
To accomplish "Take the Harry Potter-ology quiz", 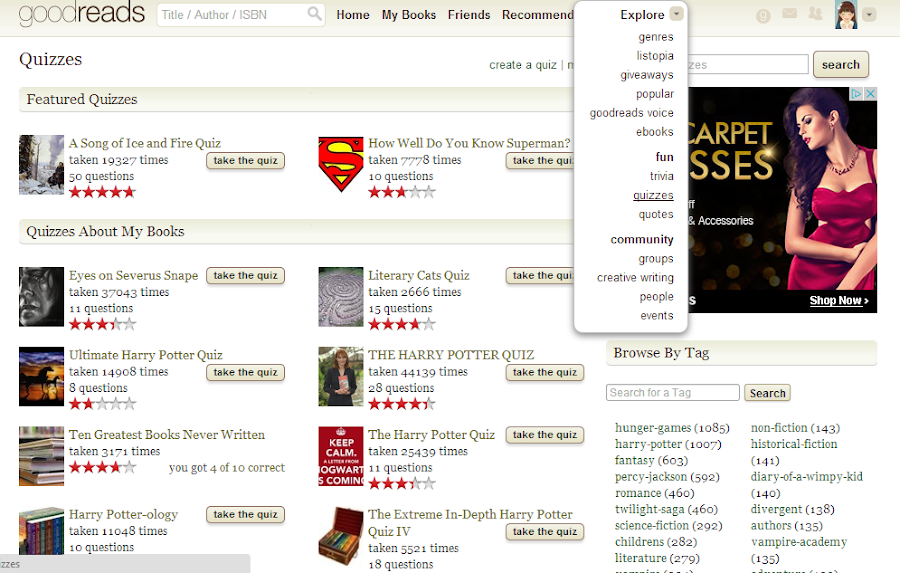I will click(x=245, y=515).
